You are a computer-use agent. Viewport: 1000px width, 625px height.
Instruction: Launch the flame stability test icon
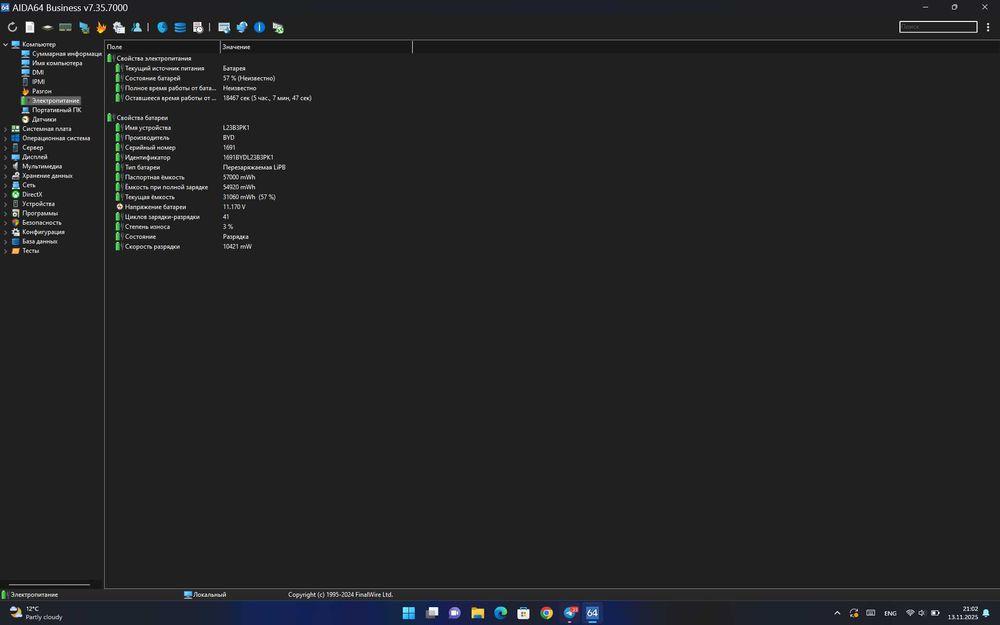(101, 27)
